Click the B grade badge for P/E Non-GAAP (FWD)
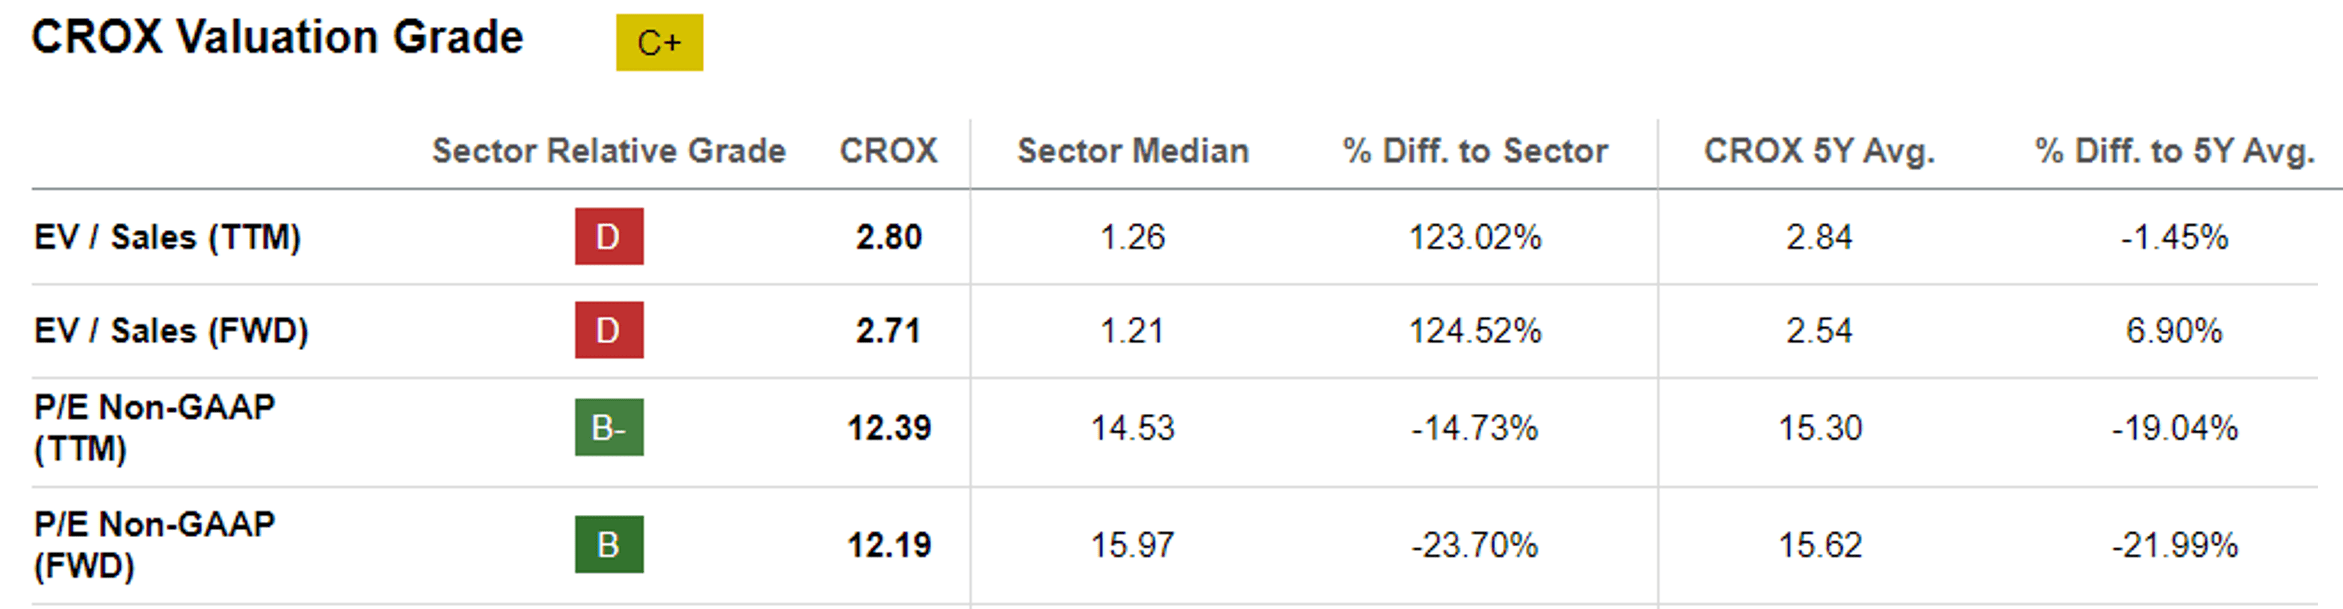2343x609 pixels. (609, 544)
